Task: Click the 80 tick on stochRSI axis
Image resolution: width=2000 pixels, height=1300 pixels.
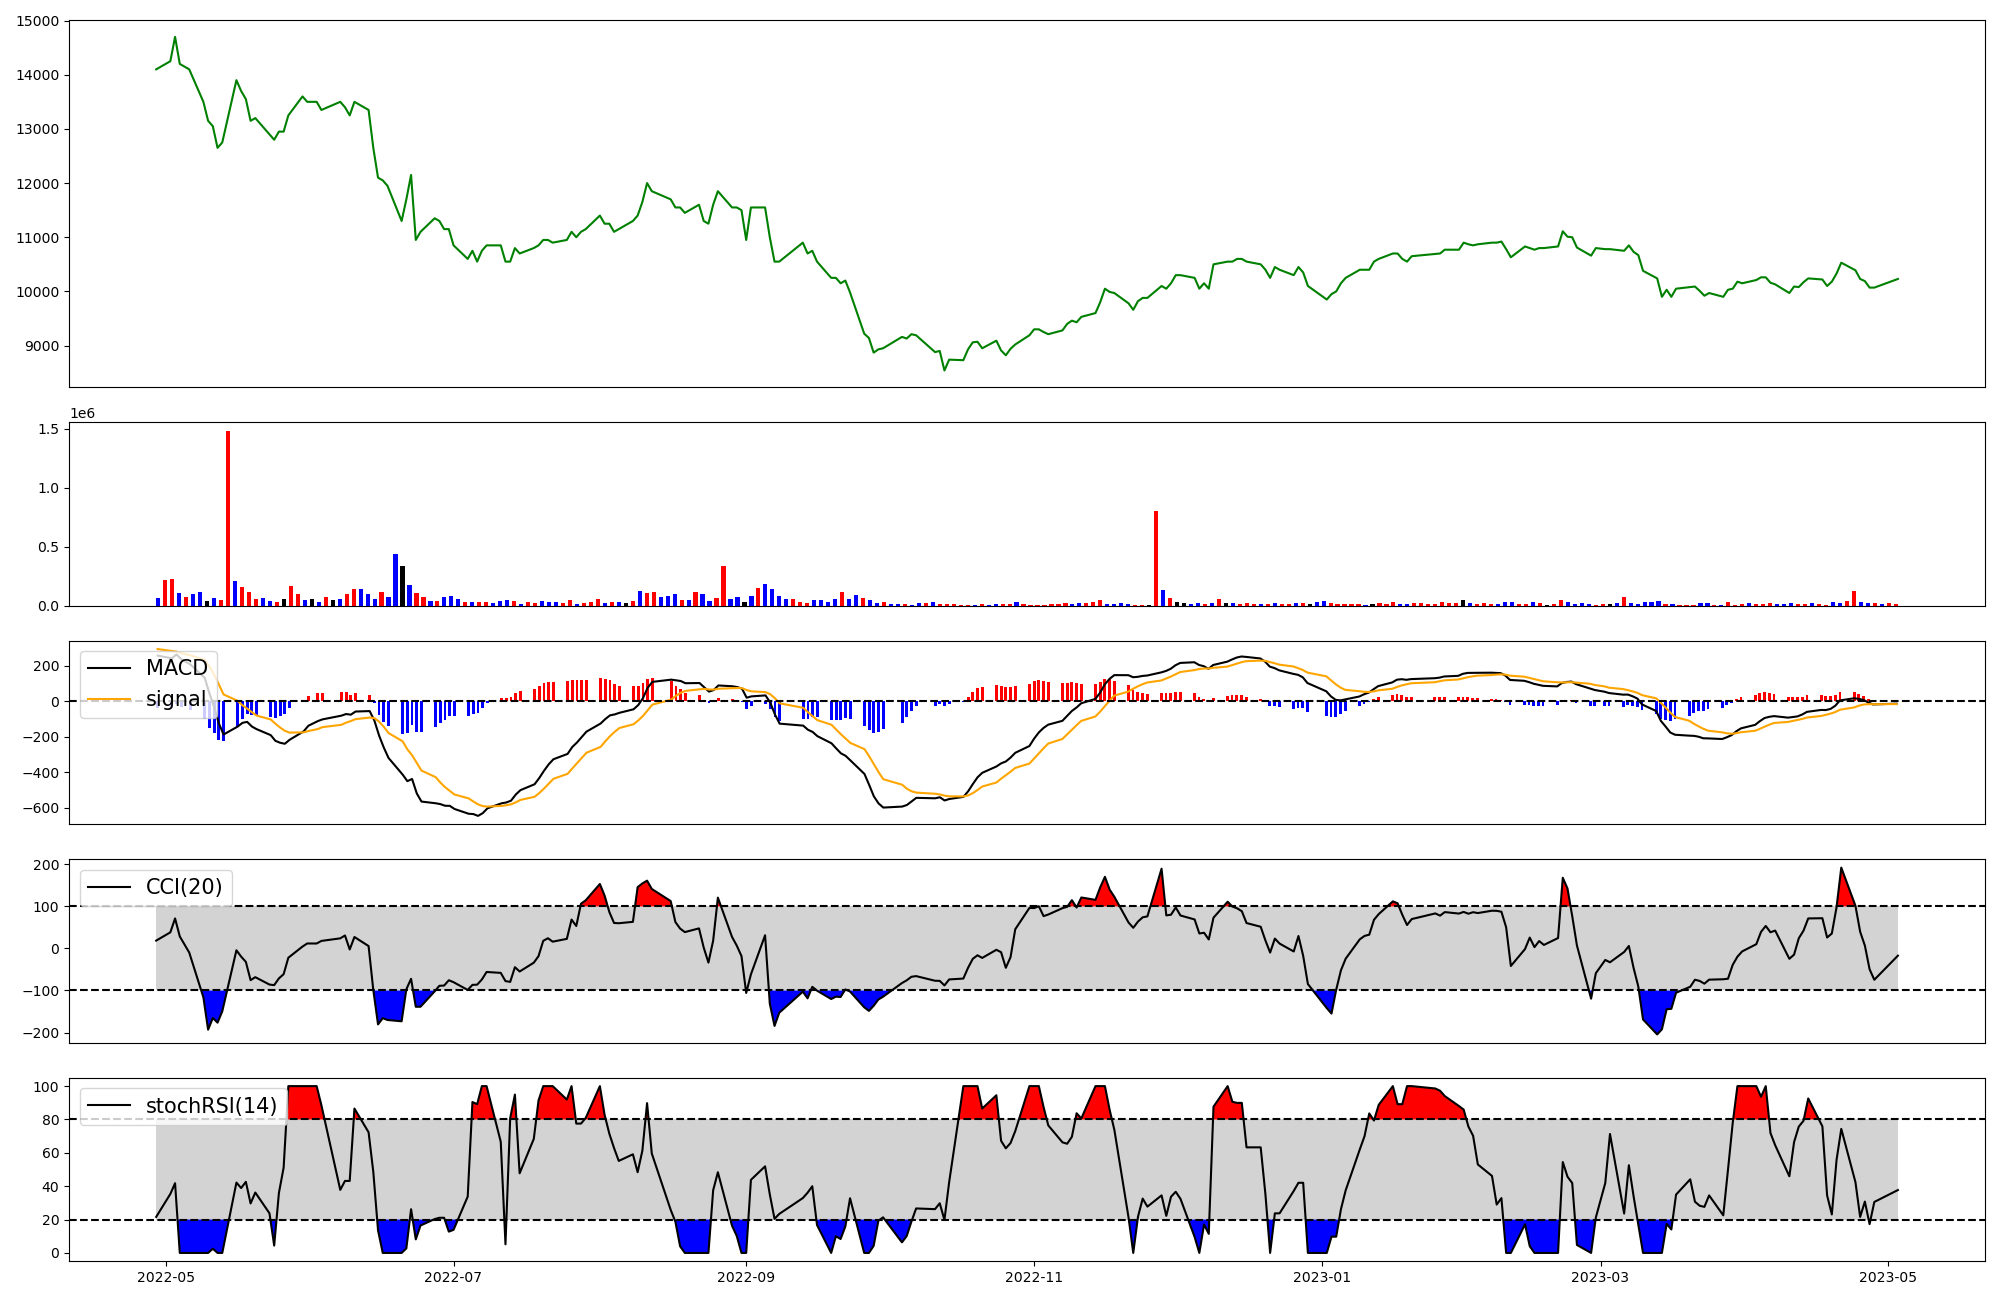Action: tap(51, 1120)
